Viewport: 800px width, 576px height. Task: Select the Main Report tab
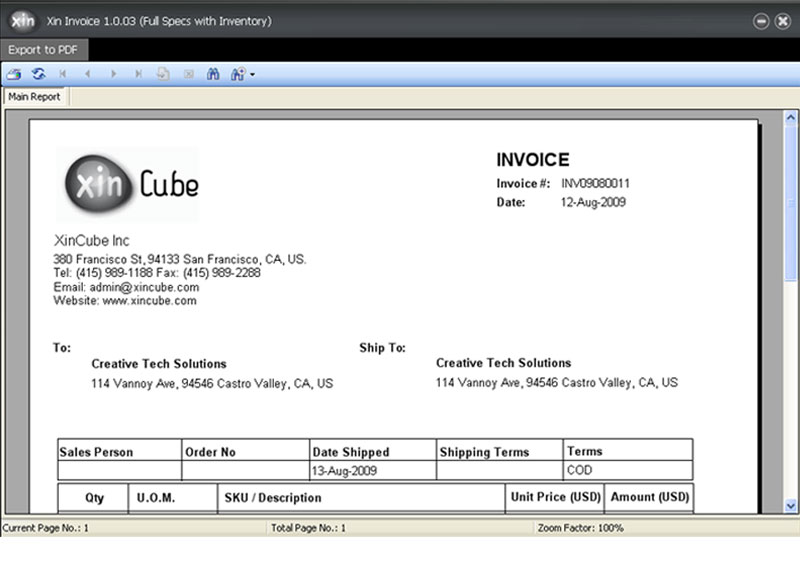[x=34, y=97]
